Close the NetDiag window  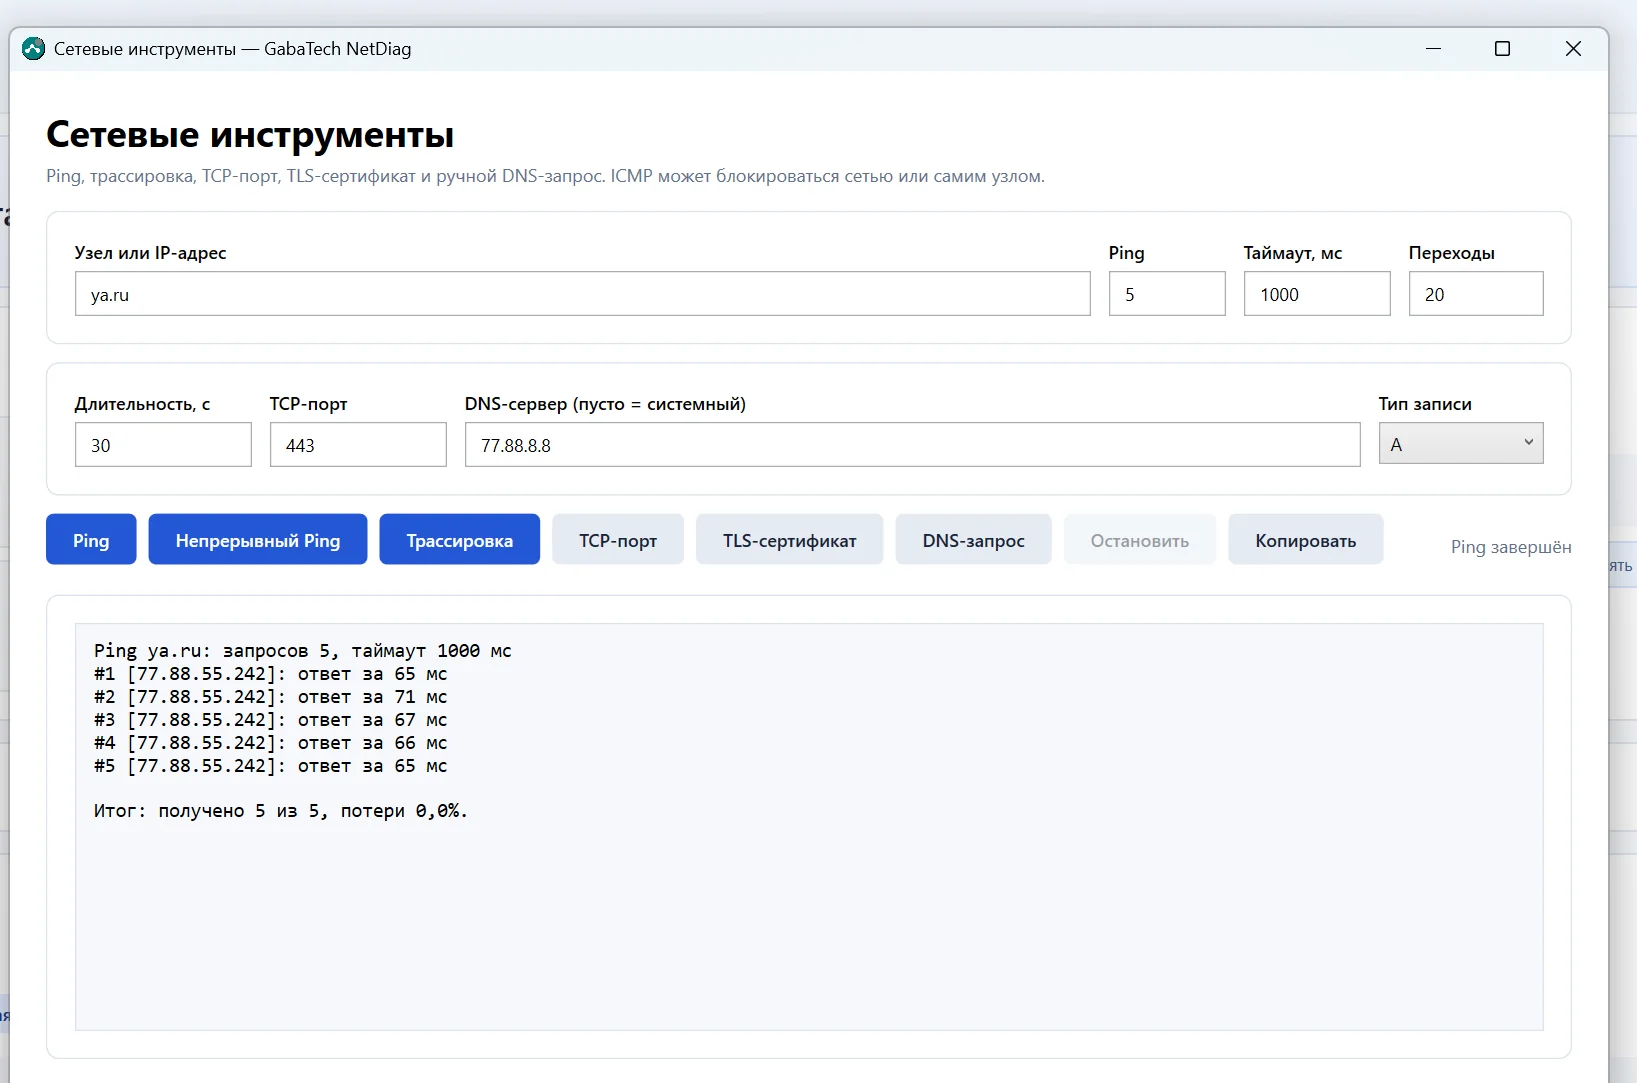(x=1573, y=49)
